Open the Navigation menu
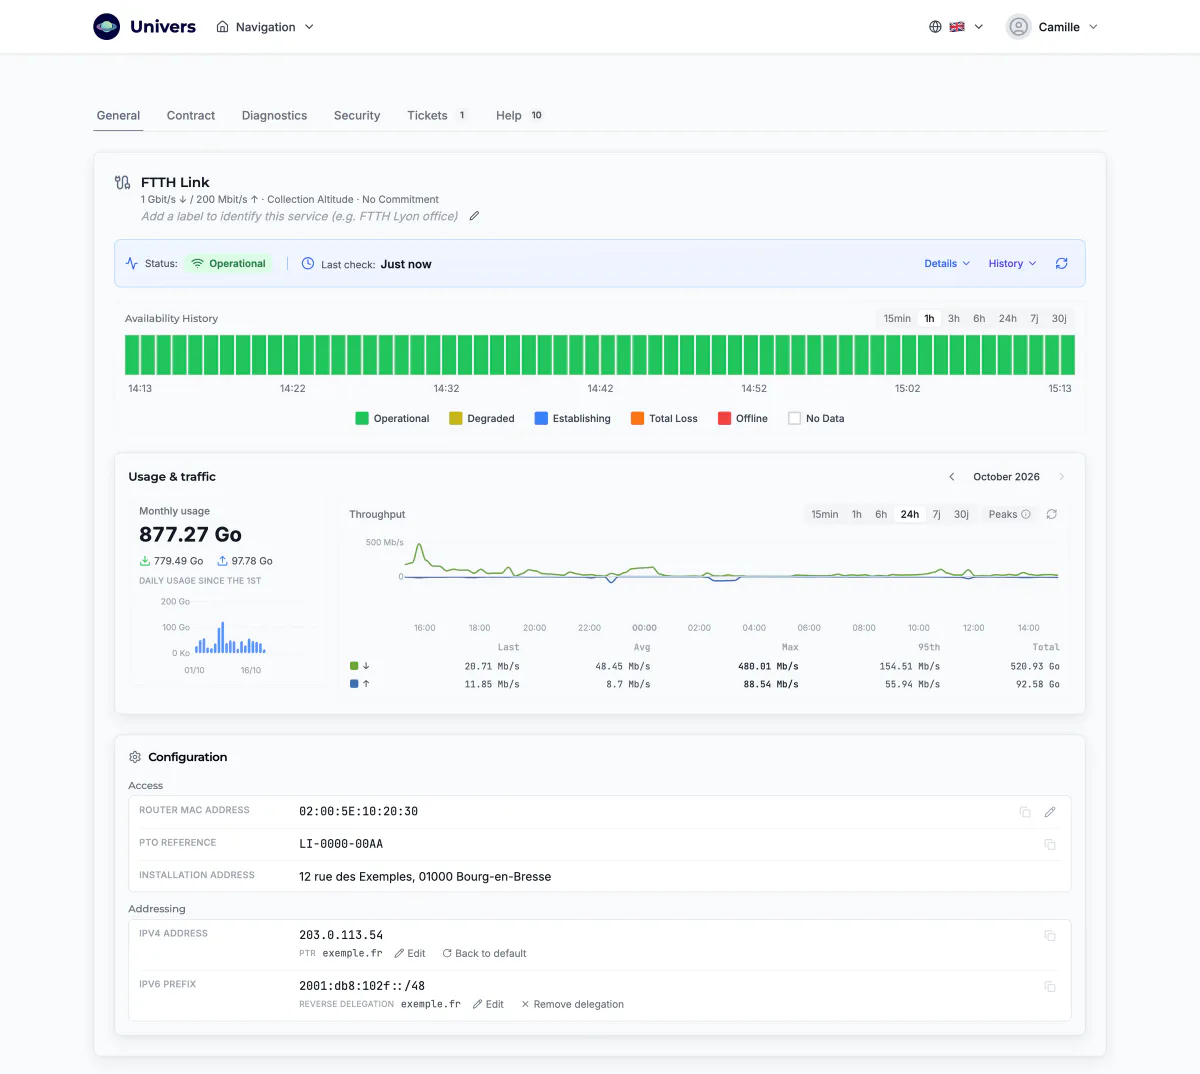 [265, 27]
